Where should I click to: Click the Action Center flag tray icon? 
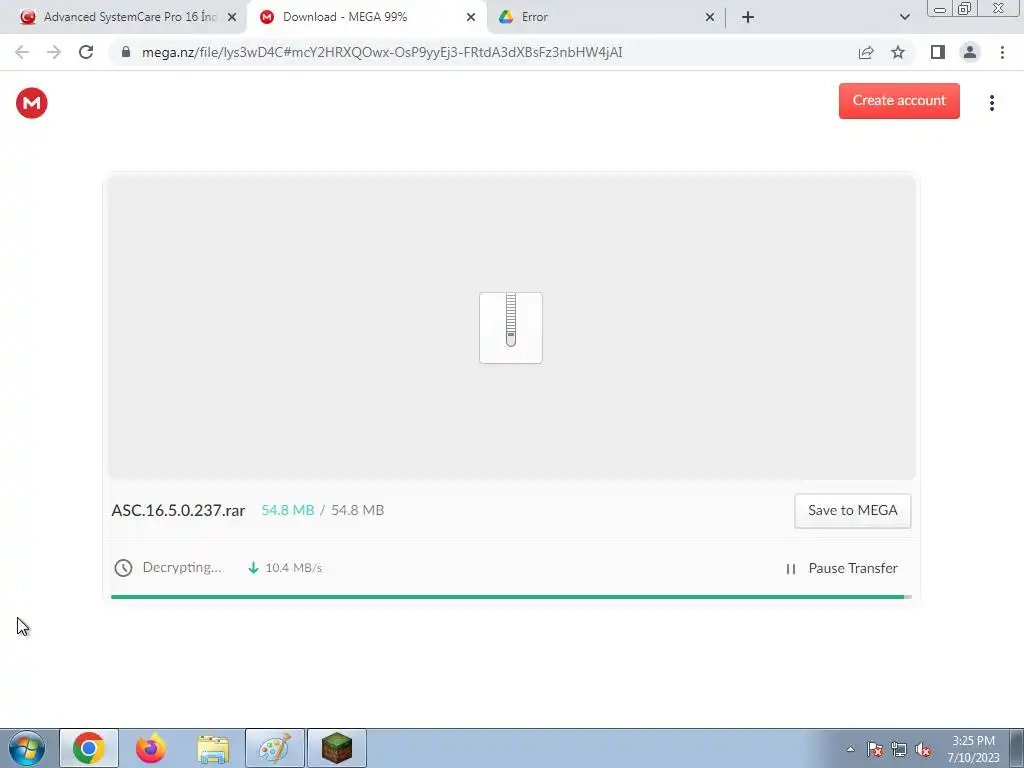(x=875, y=749)
